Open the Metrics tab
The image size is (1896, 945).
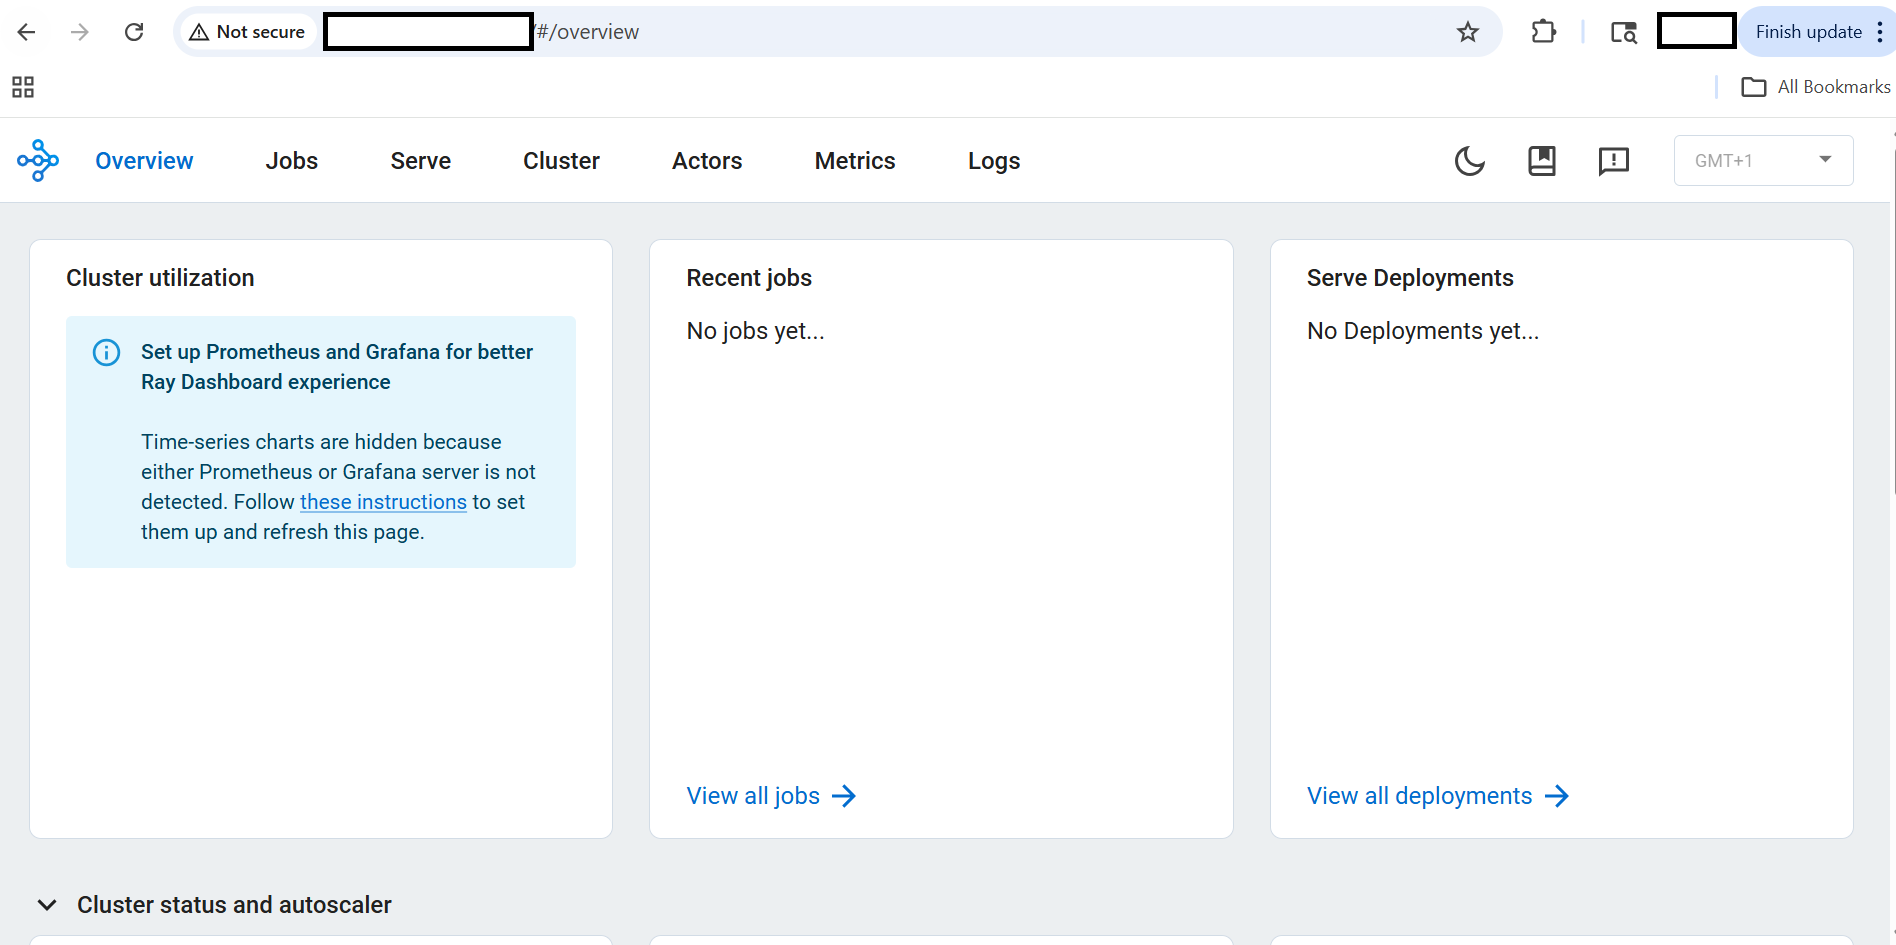click(x=854, y=160)
